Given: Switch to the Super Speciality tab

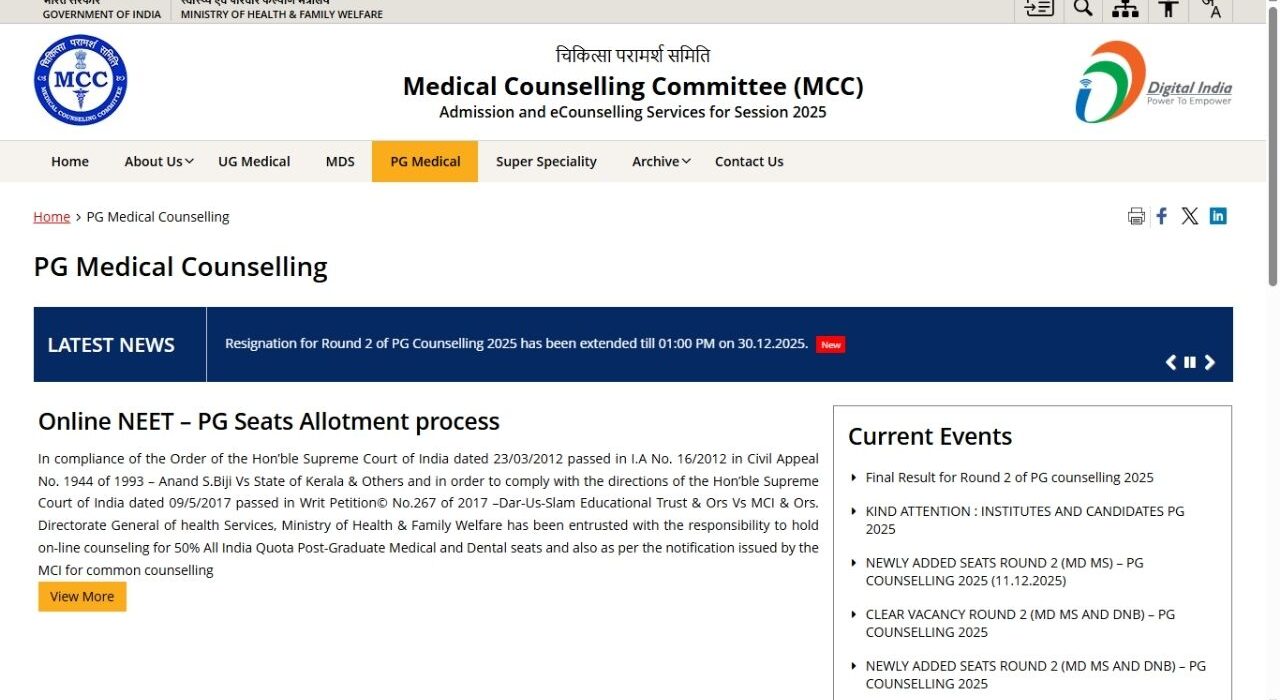Looking at the screenshot, I should pos(546,161).
